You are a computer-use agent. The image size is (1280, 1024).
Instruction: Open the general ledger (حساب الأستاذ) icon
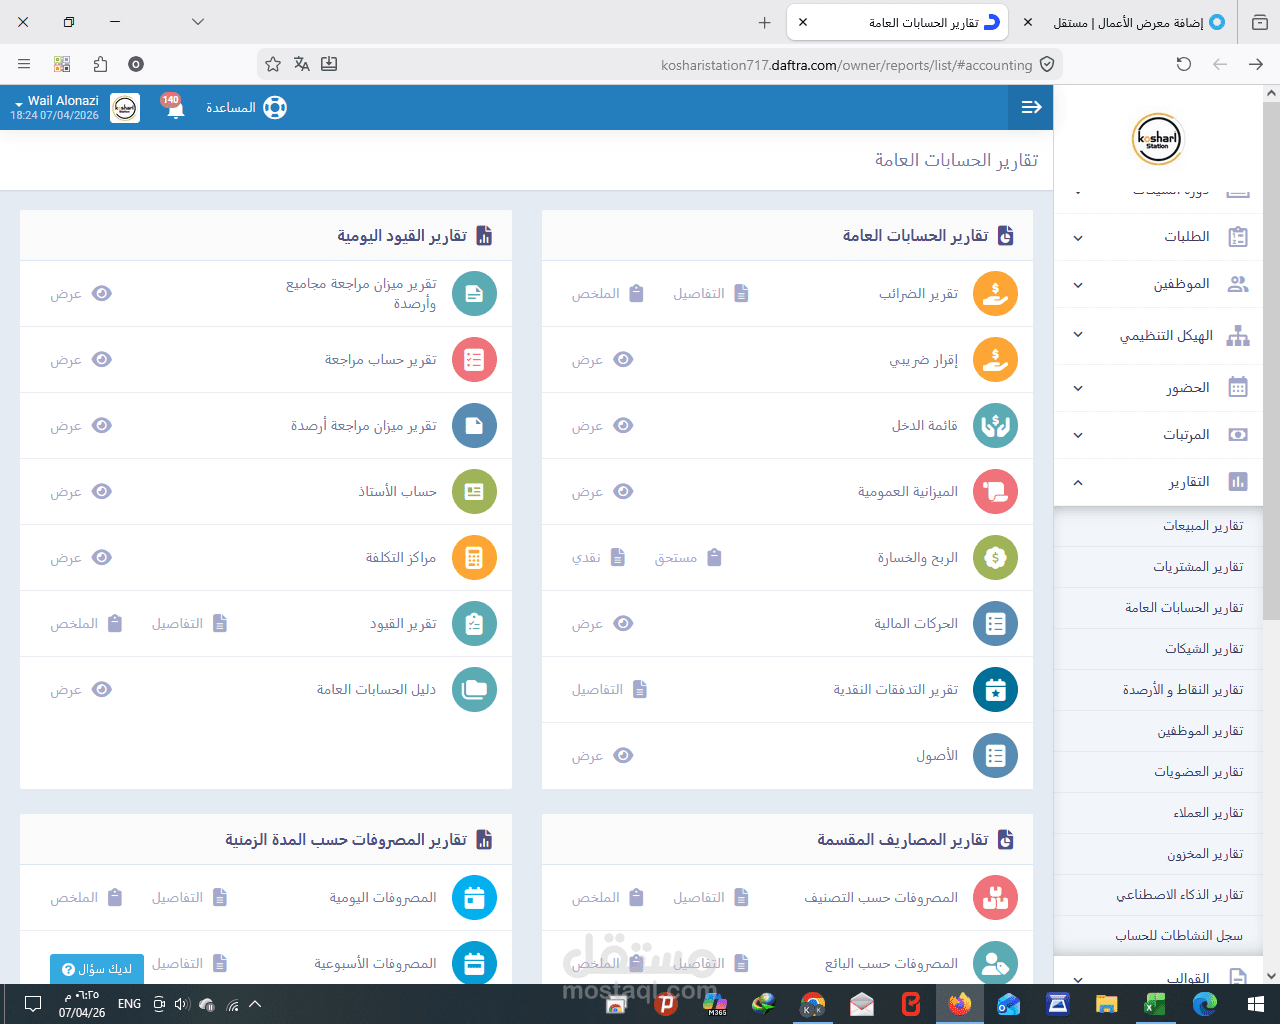[474, 492]
